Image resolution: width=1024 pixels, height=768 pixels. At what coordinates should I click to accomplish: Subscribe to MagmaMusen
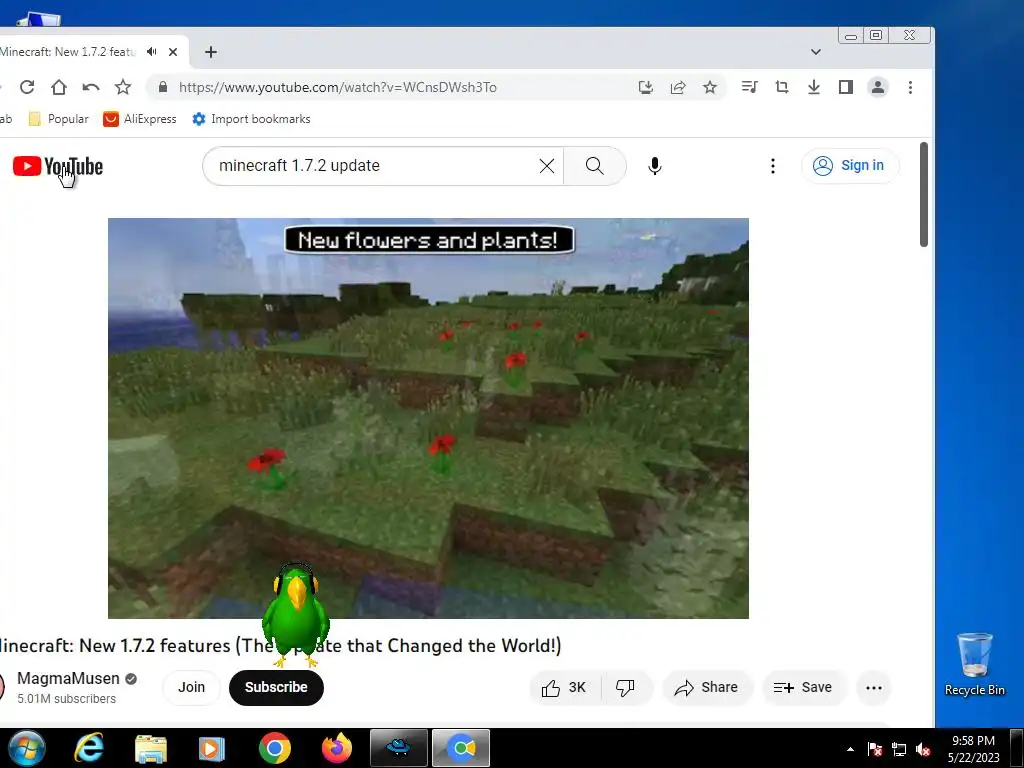(276, 687)
